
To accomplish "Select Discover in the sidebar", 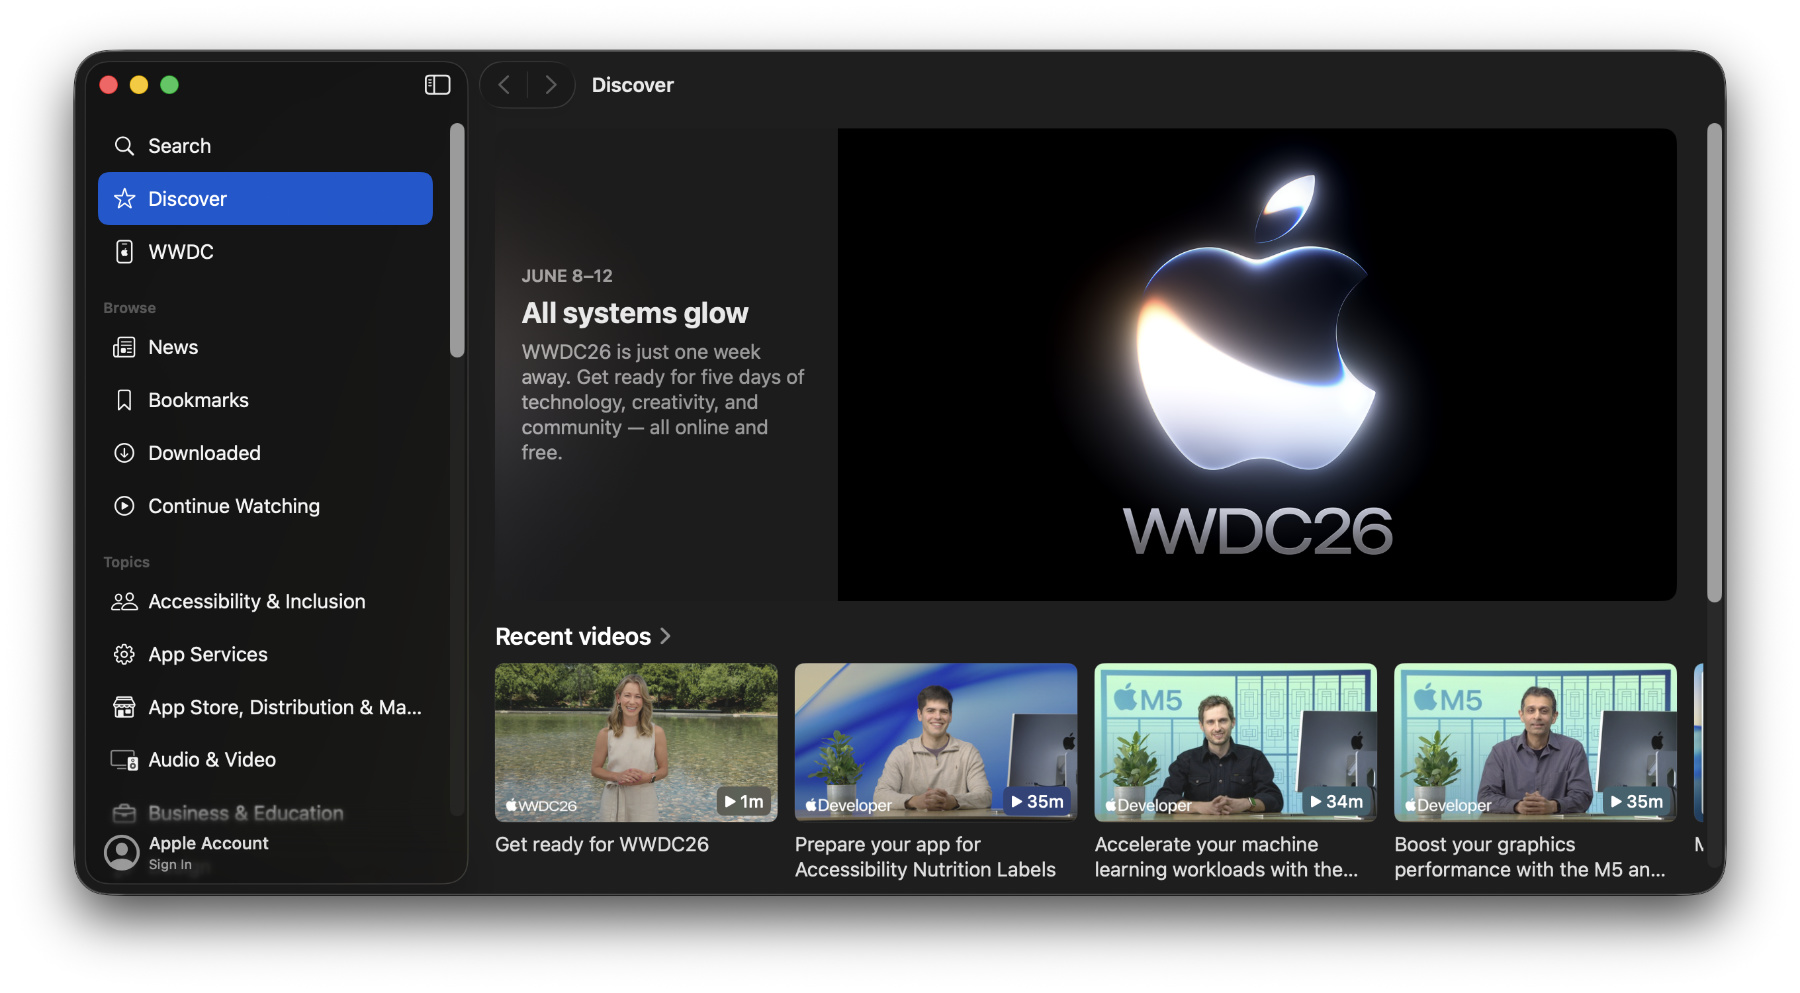I will 265,199.
